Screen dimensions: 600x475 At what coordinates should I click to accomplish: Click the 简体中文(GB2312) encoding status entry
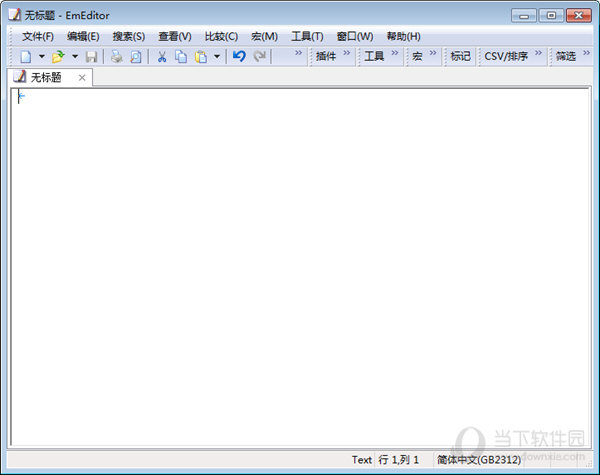click(479, 460)
